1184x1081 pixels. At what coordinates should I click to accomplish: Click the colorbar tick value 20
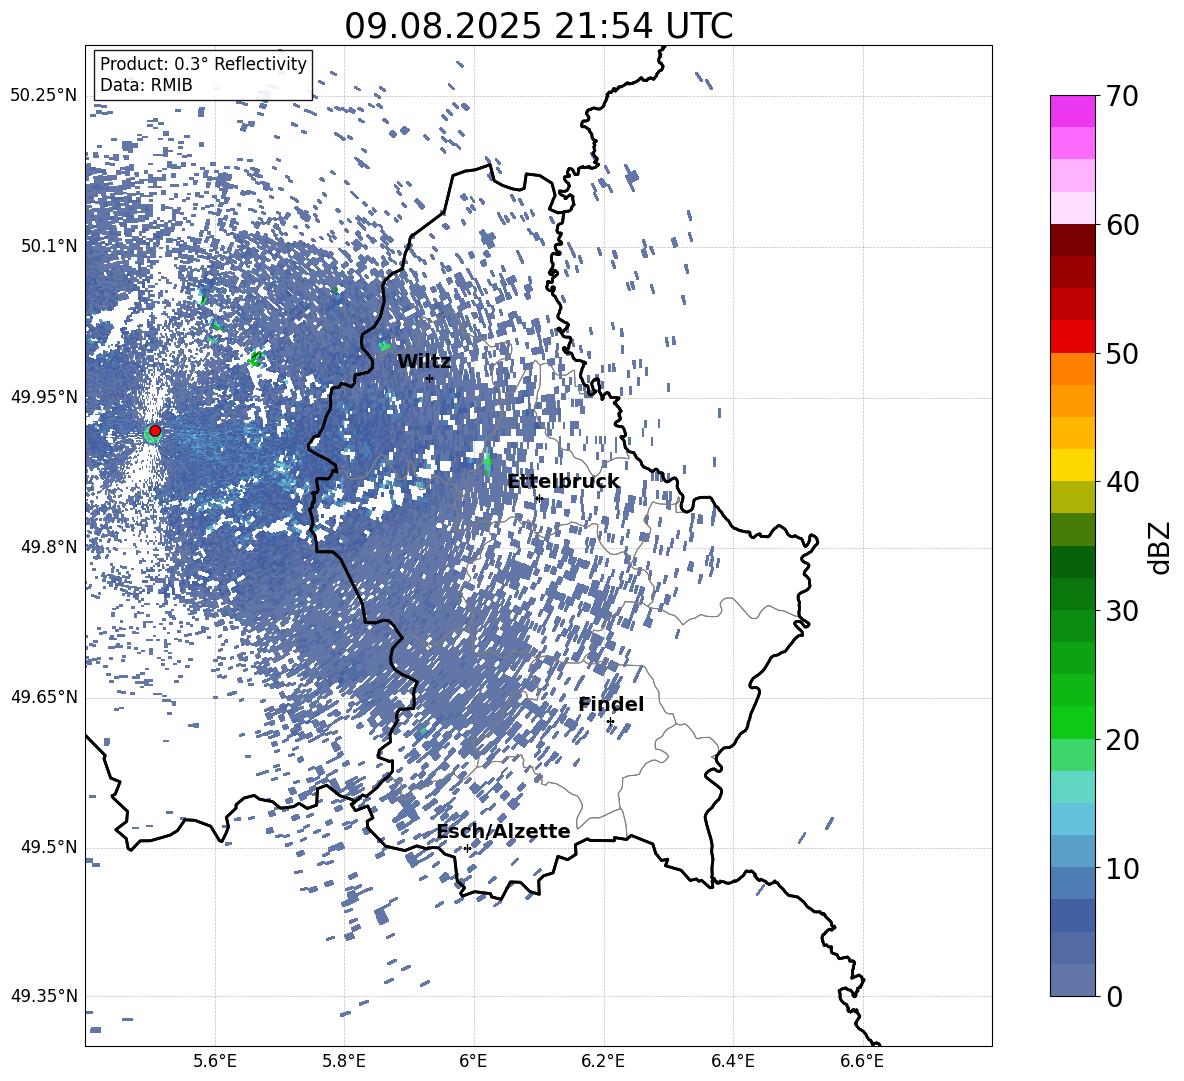pos(1122,739)
